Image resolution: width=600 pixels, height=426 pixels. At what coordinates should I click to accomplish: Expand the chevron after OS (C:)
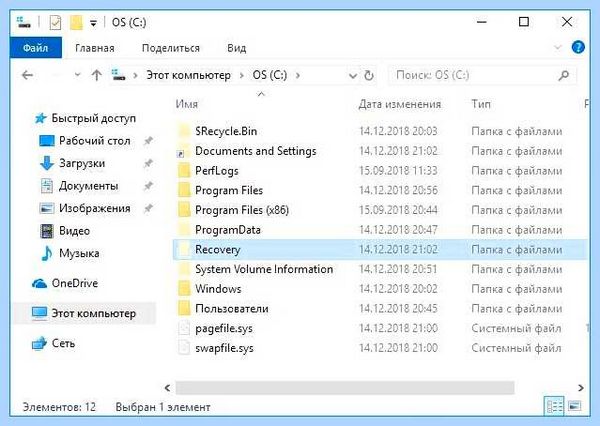tap(298, 75)
